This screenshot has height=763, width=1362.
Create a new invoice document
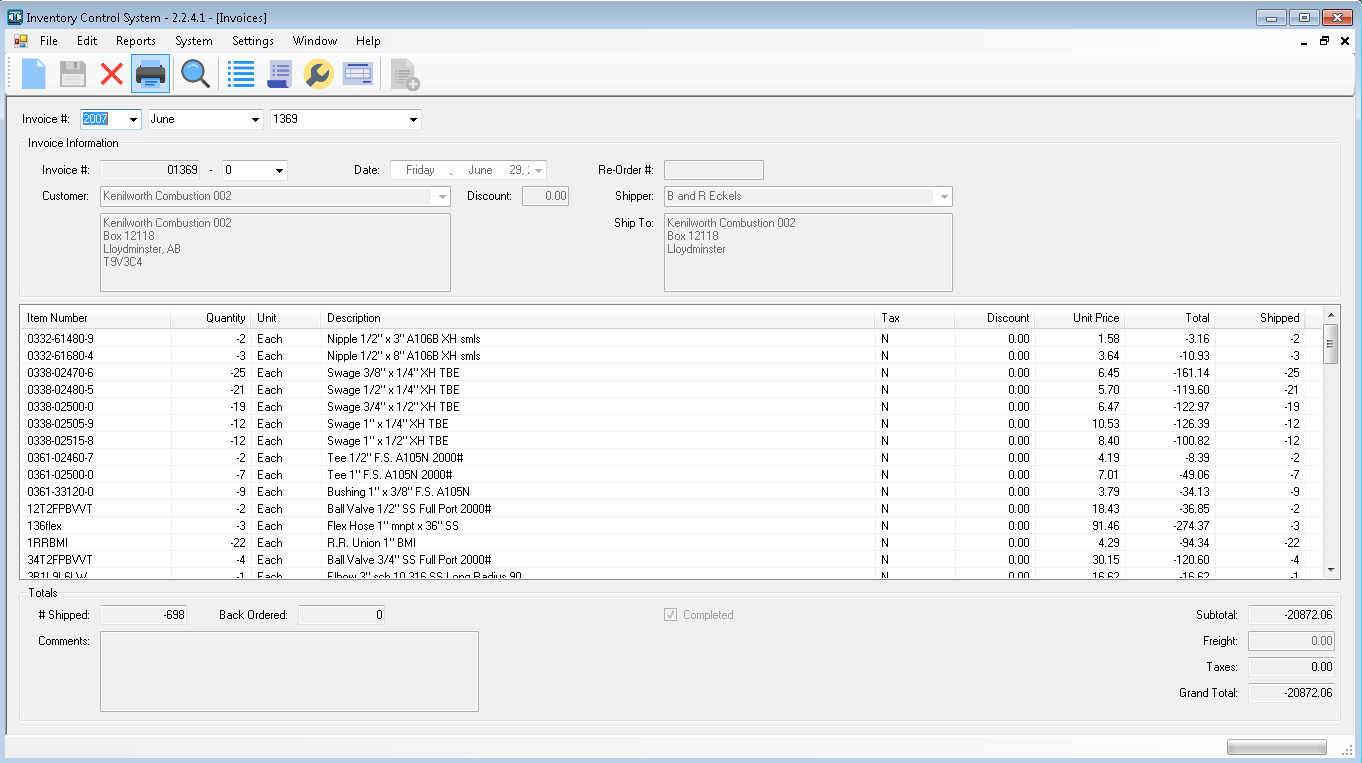(32, 73)
